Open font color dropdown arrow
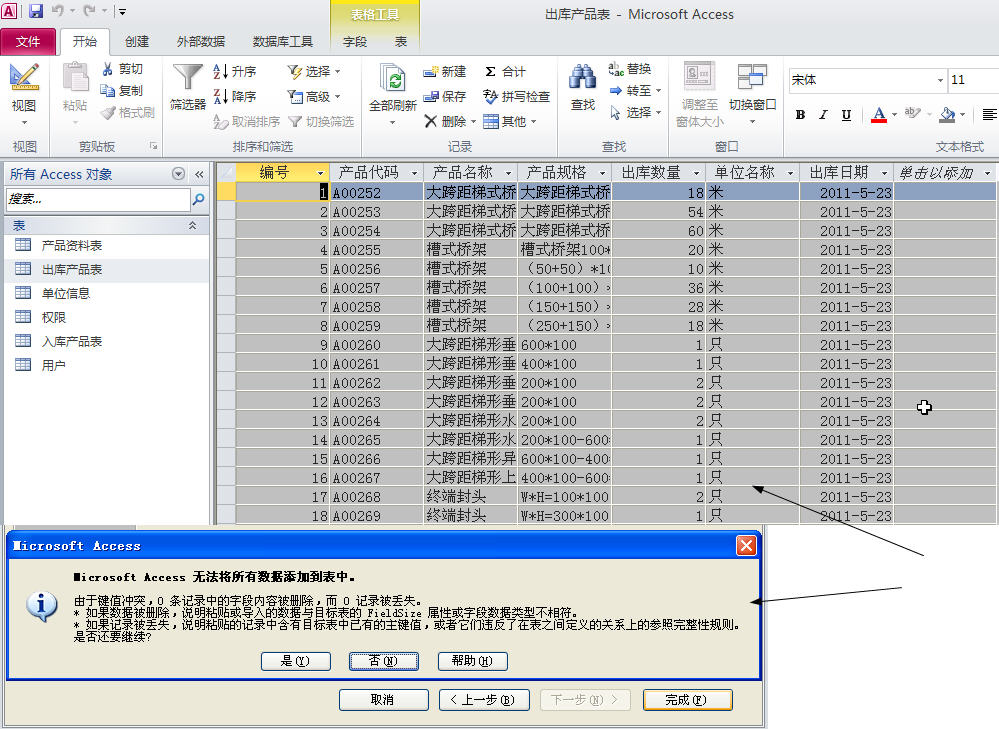The width and height of the screenshot is (999, 729). [x=895, y=115]
